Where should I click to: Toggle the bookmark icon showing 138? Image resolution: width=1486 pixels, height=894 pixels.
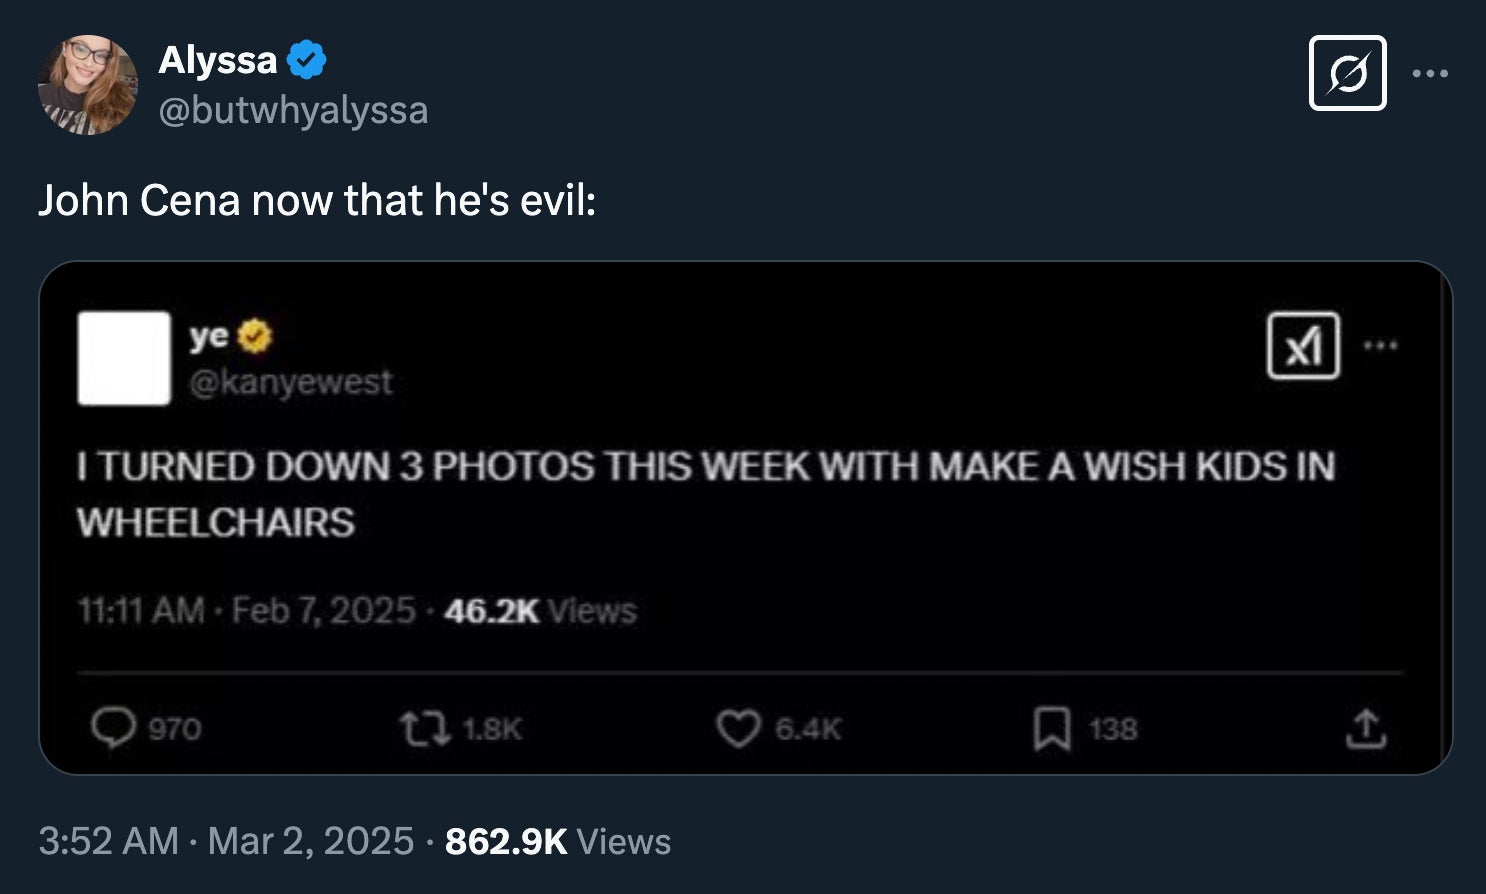(x=1052, y=728)
